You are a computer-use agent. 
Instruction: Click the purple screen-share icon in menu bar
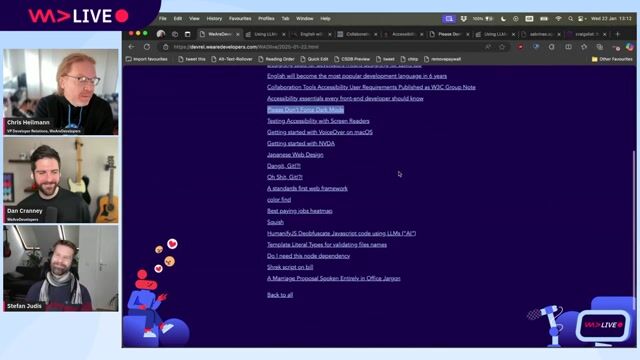(x=449, y=19)
